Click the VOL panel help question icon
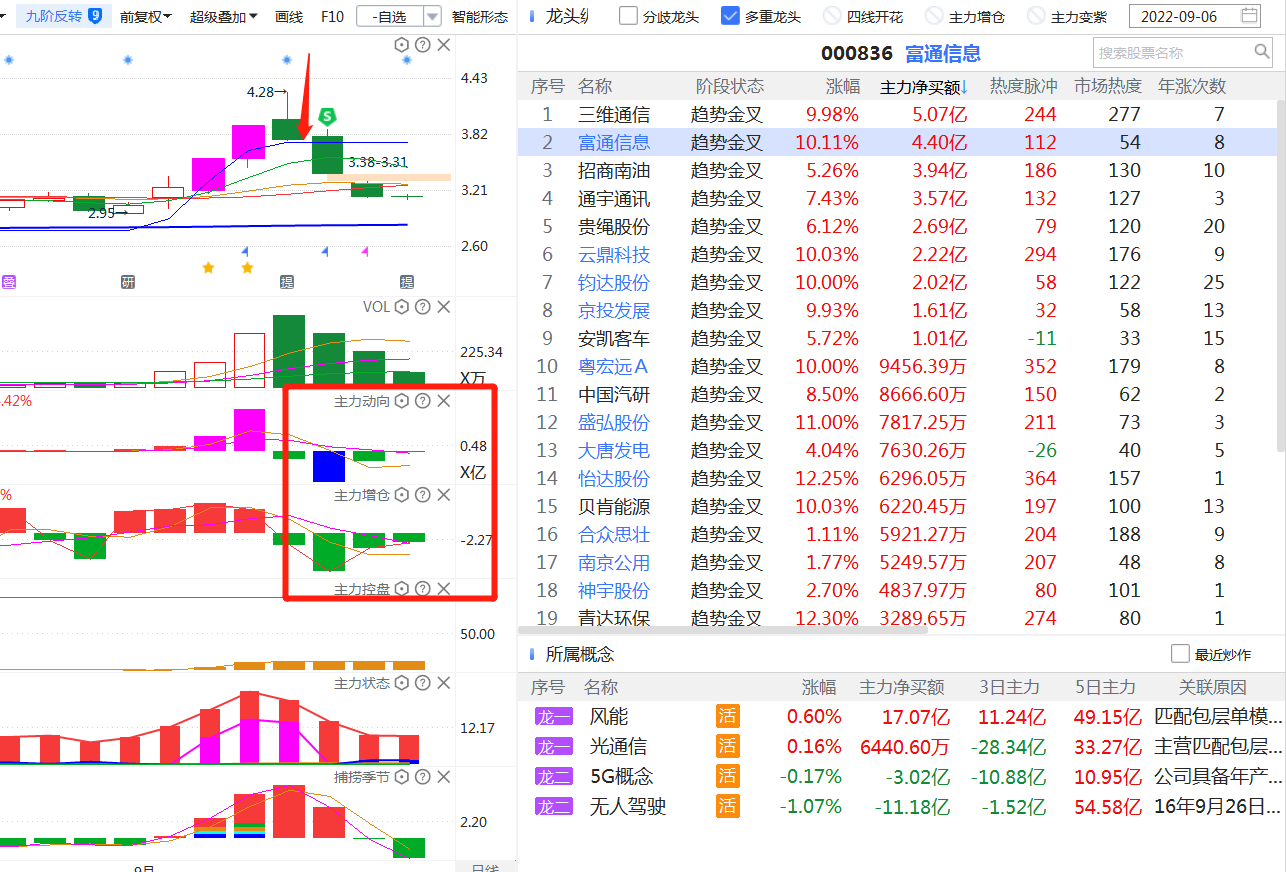 click(x=423, y=307)
